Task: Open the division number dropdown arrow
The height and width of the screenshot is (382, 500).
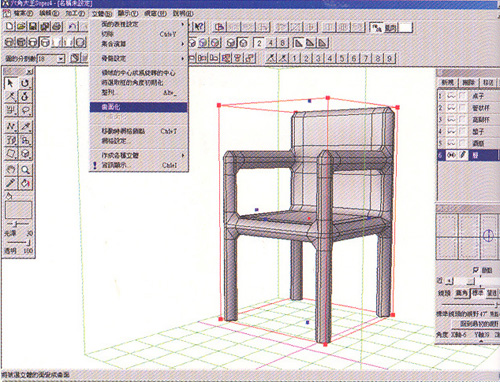Action: 61,59
